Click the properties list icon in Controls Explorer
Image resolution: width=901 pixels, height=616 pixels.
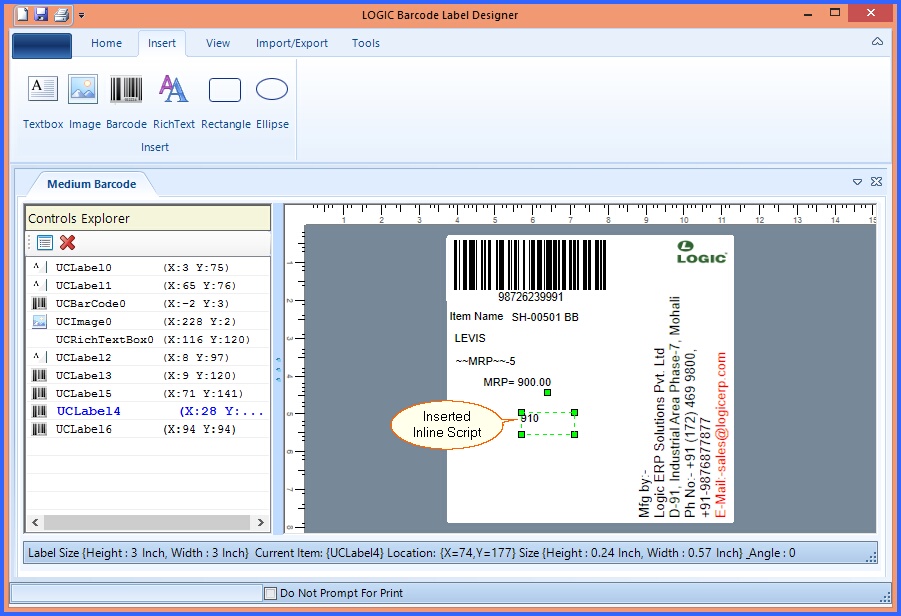coord(45,242)
